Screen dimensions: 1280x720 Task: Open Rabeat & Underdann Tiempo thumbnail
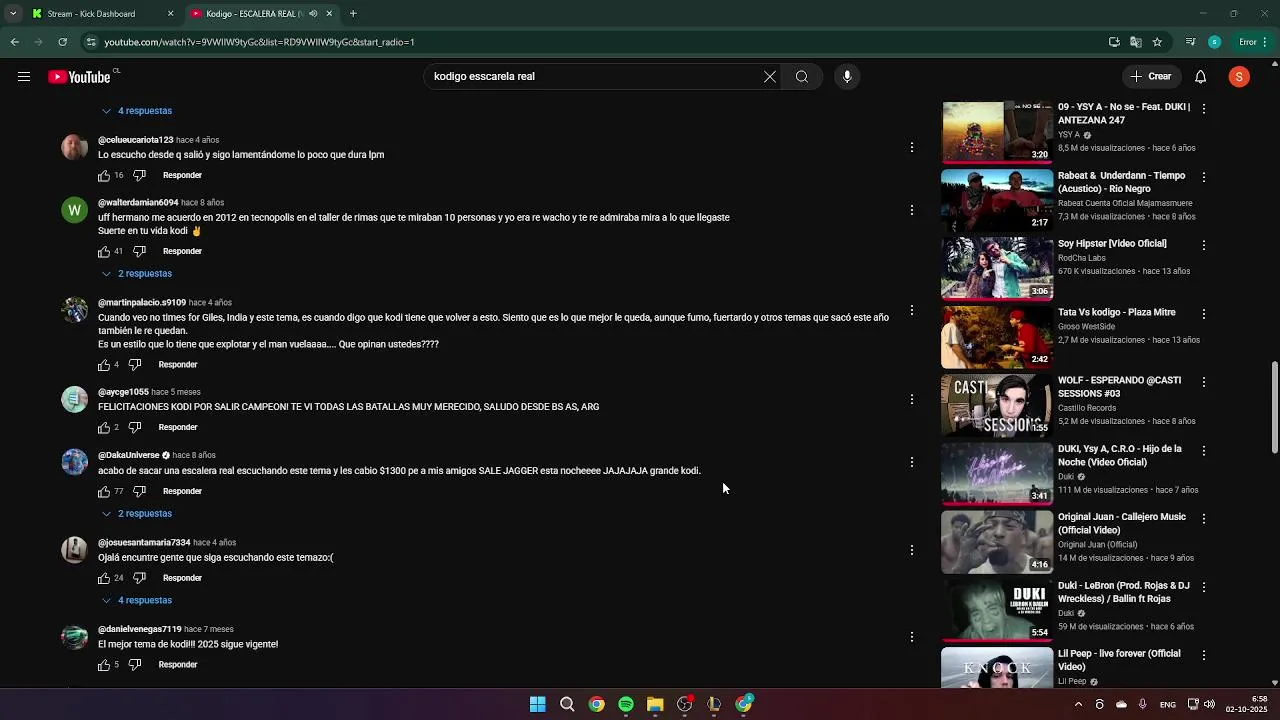[997, 200]
